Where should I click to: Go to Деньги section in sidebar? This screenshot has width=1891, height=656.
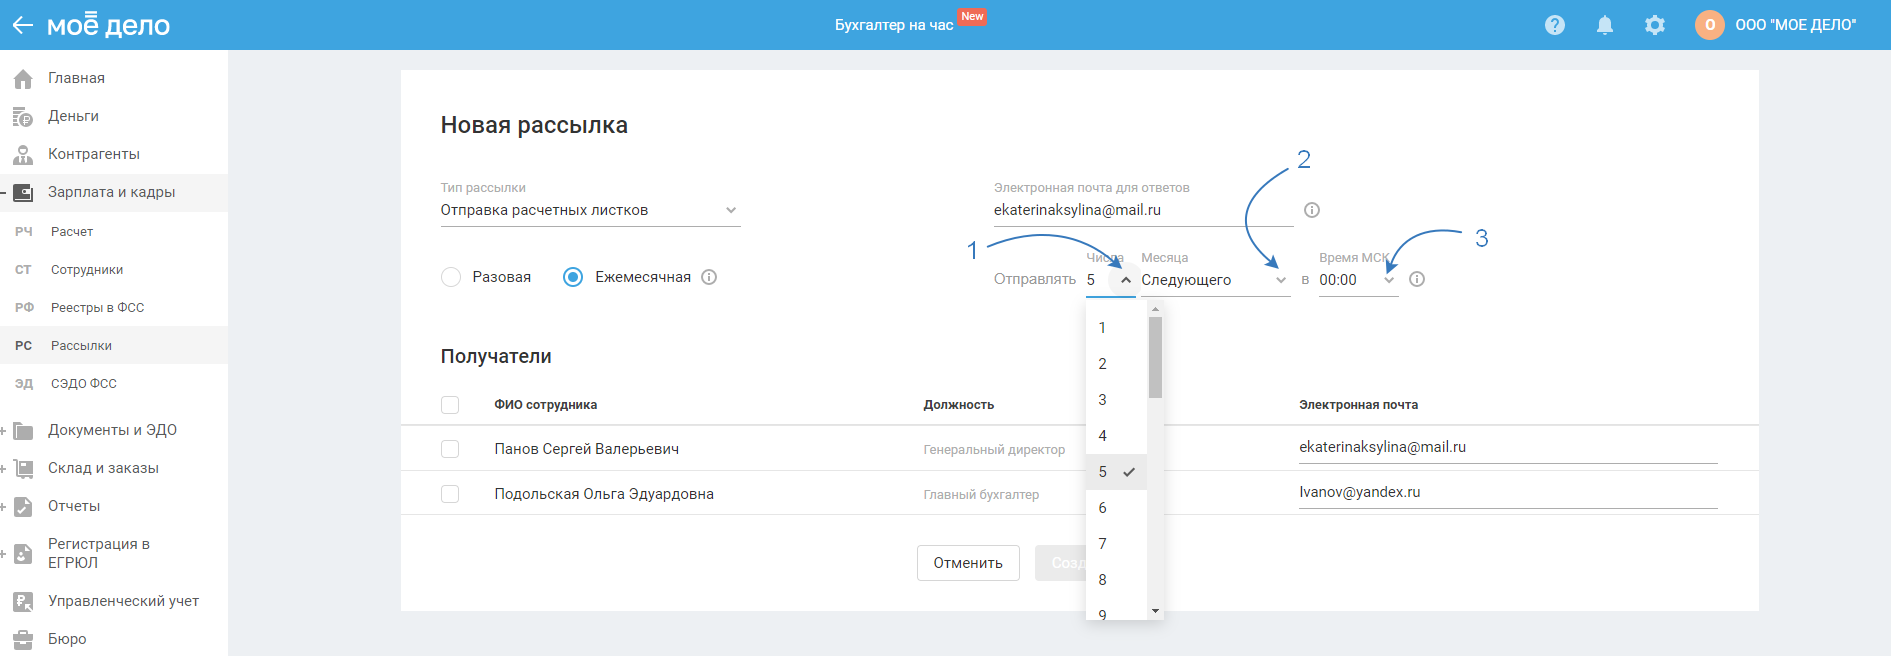[x=73, y=116]
